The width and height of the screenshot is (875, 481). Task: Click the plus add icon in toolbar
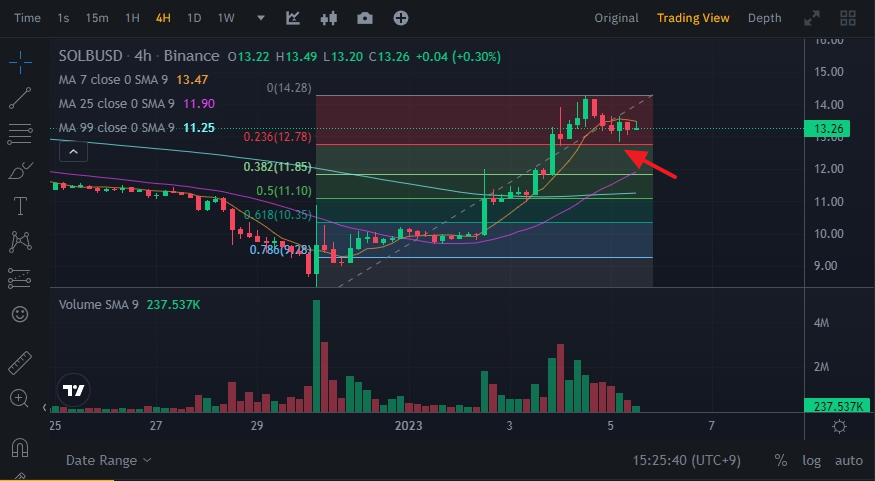click(401, 18)
